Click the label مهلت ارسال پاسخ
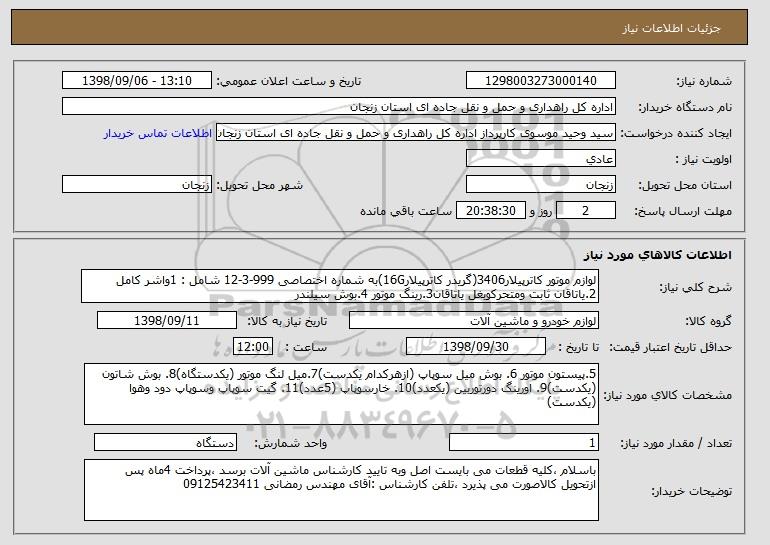 (x=683, y=212)
